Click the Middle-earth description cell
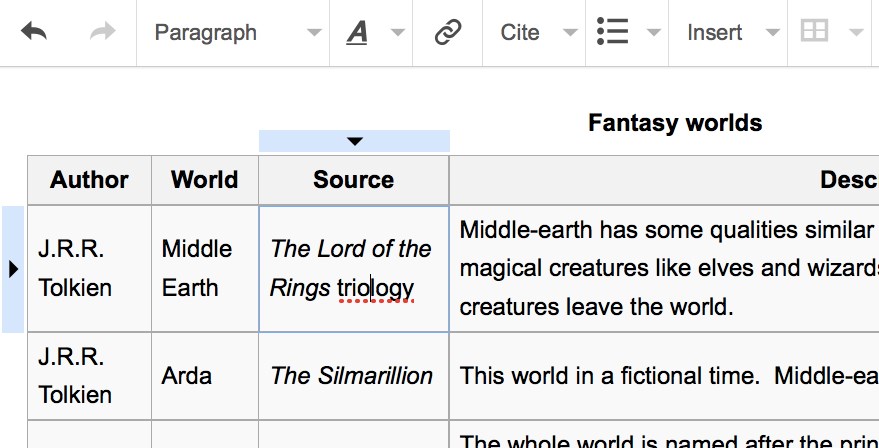879x448 pixels. coord(664,269)
